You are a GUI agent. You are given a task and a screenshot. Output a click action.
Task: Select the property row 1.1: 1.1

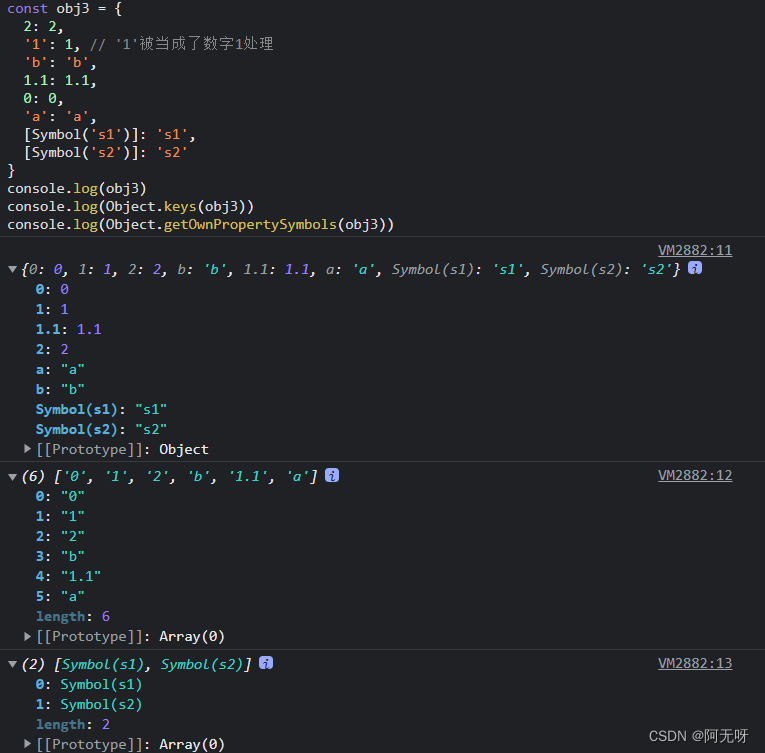[68, 329]
